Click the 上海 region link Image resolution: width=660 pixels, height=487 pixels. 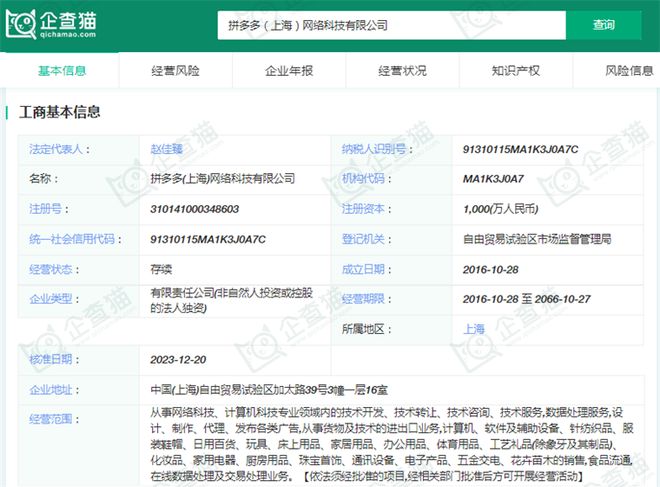tap(474, 329)
